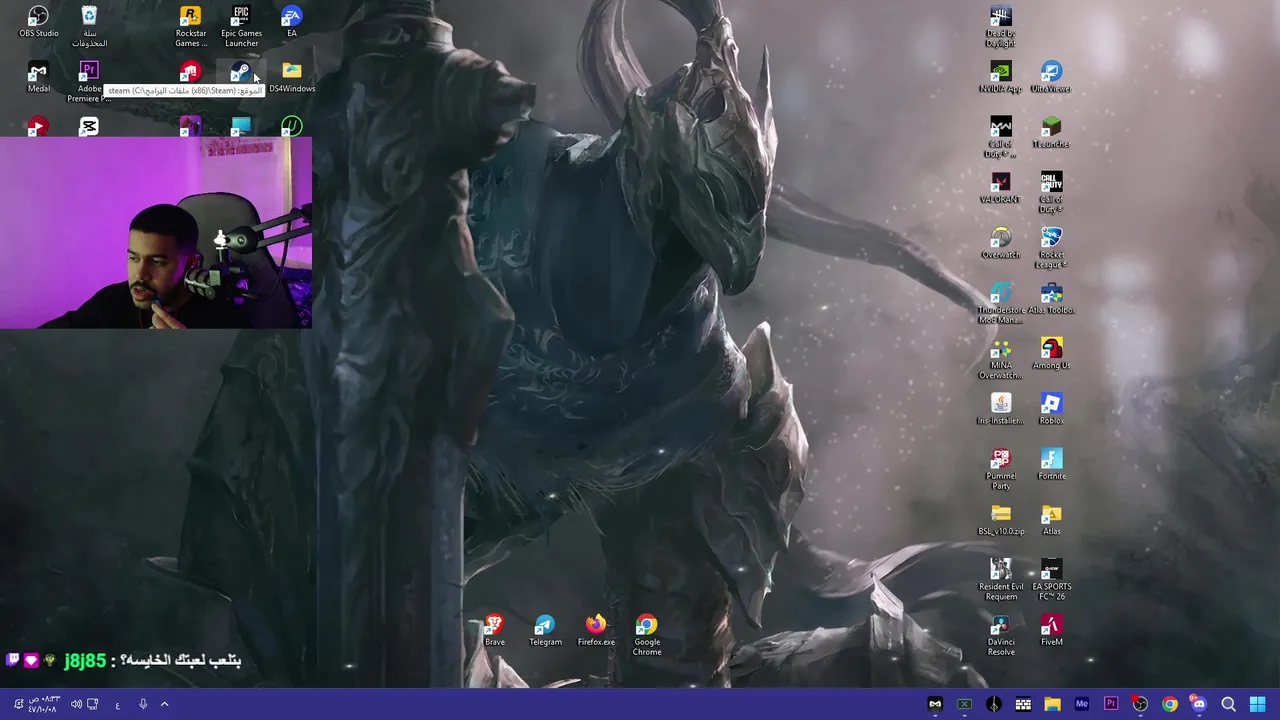Open the EA app desktop shortcut
1280x720 pixels.
292,22
